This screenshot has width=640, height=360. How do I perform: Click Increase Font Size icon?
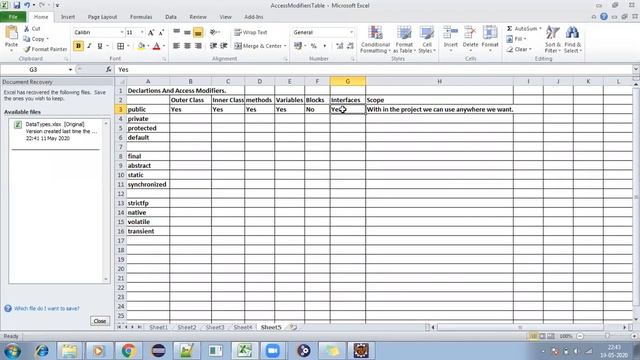(x=151, y=32)
